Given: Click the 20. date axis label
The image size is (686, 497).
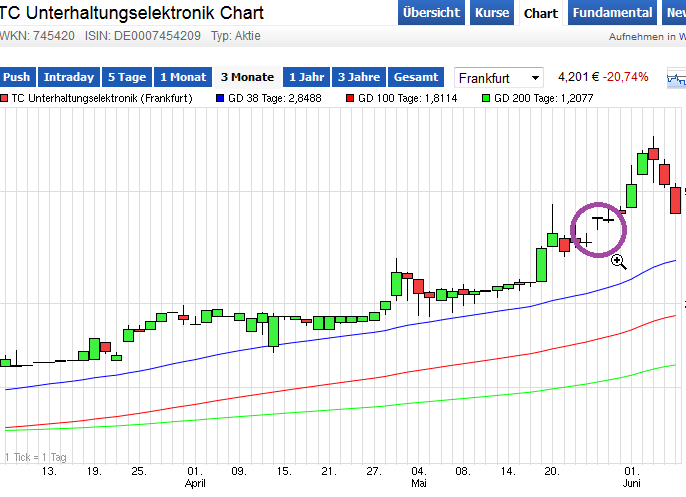Looking at the screenshot, I should coord(551,472).
